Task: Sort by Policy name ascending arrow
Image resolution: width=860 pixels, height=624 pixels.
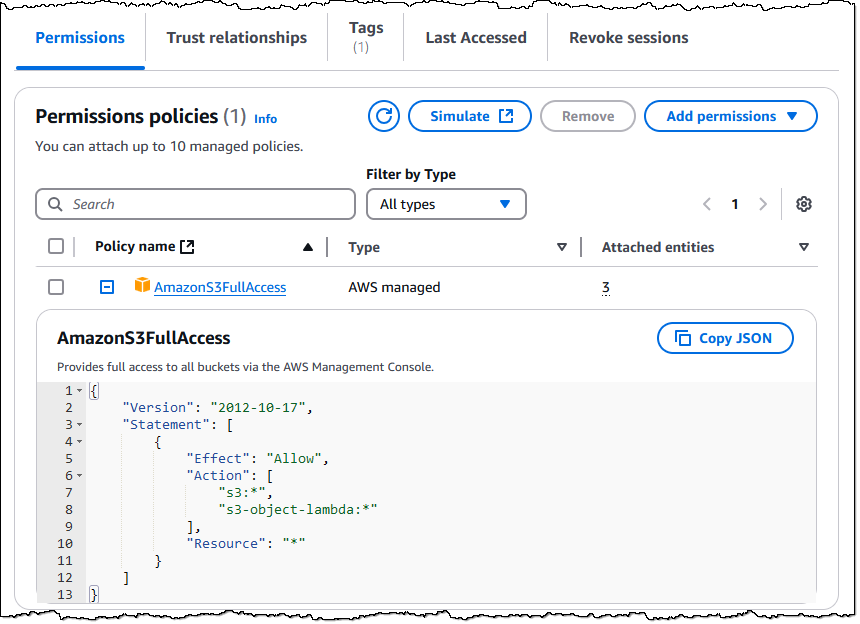Action: pyautogui.click(x=308, y=247)
